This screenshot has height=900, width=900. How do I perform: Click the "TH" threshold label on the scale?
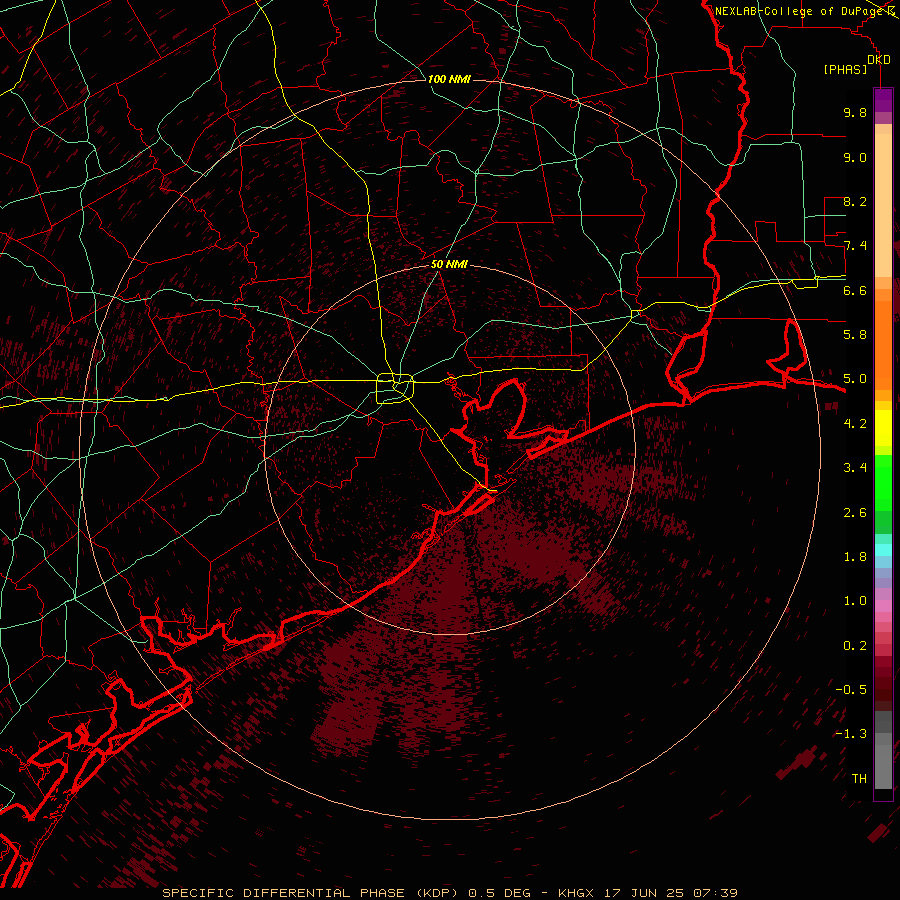click(859, 779)
